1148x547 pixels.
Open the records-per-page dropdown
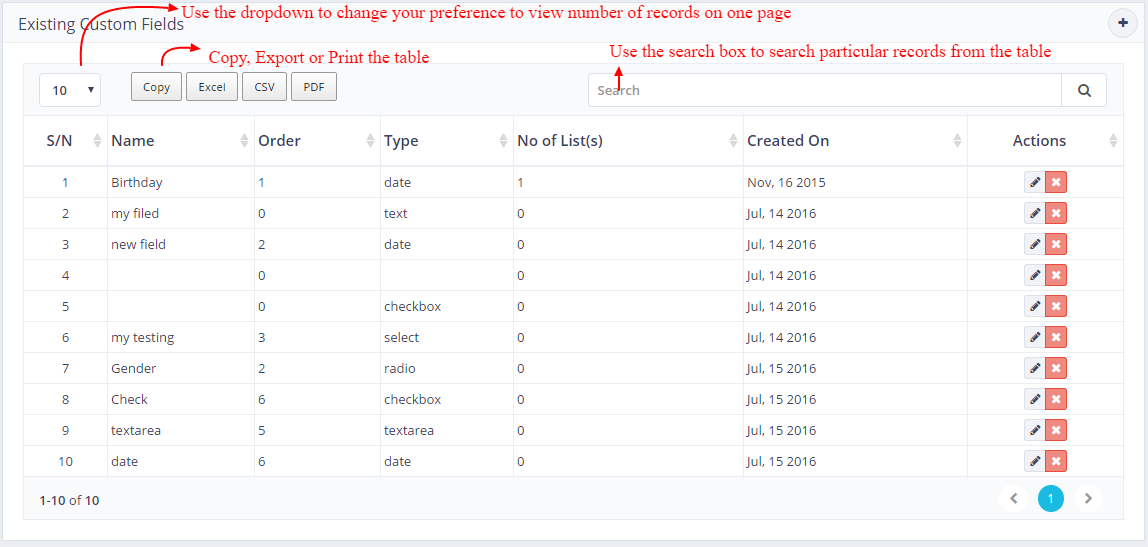coord(70,90)
